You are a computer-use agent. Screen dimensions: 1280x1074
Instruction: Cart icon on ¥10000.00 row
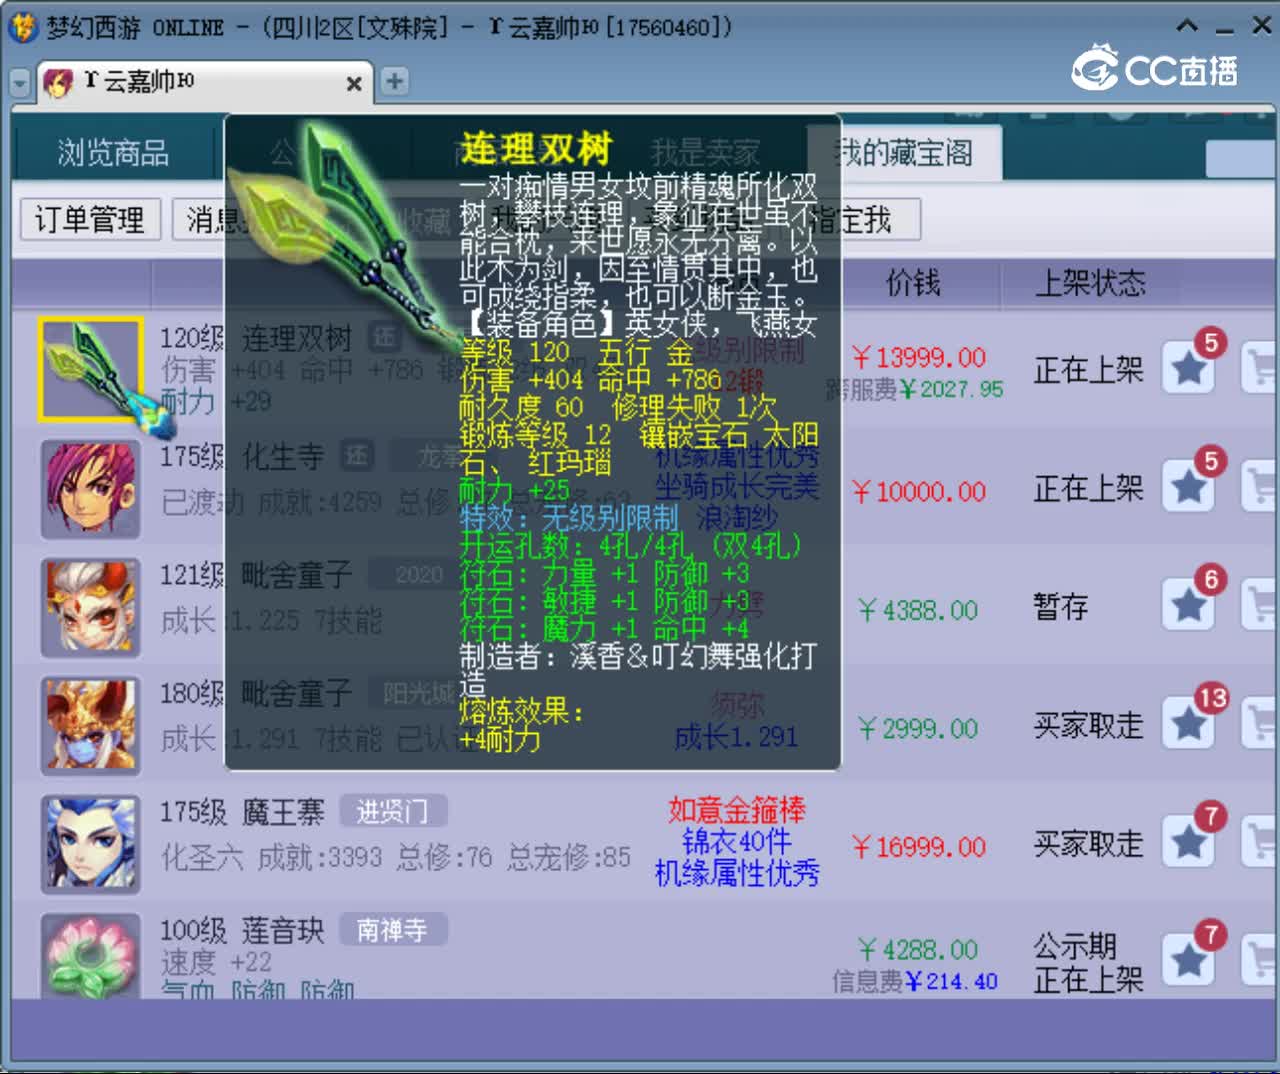(x=1260, y=488)
